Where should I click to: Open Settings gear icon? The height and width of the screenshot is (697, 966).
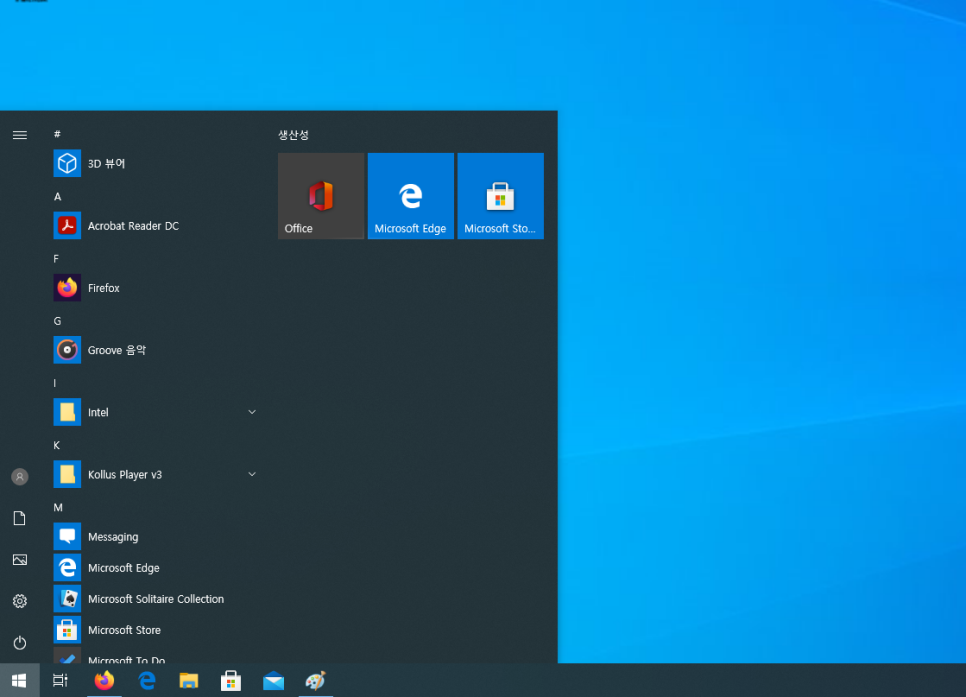pos(20,601)
